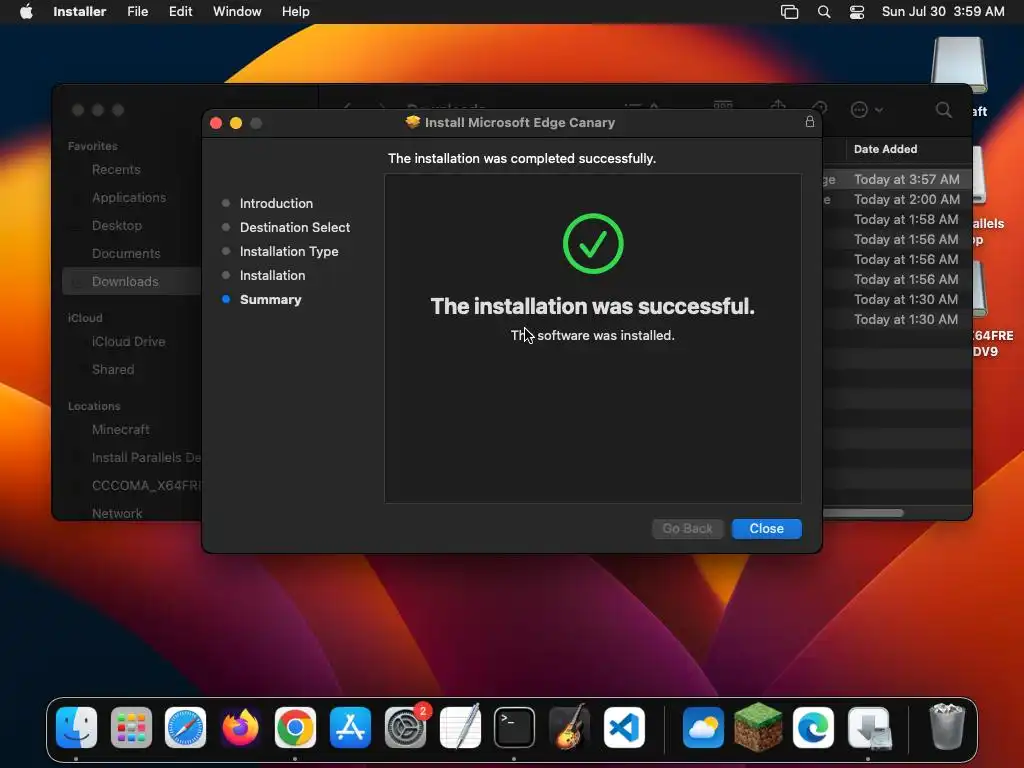Screen dimensions: 1024x768
Task: Launch Safari from the Dock
Action: click(185, 727)
